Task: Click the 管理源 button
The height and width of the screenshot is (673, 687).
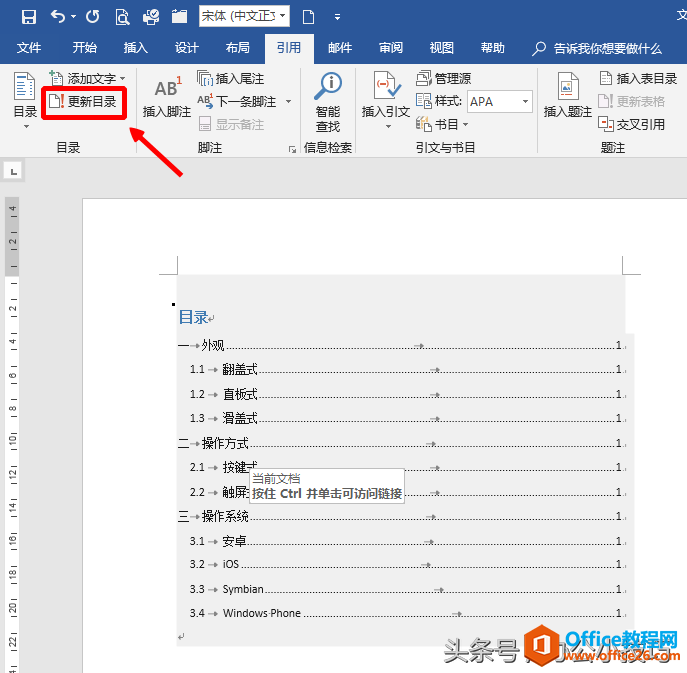Action: [x=443, y=78]
